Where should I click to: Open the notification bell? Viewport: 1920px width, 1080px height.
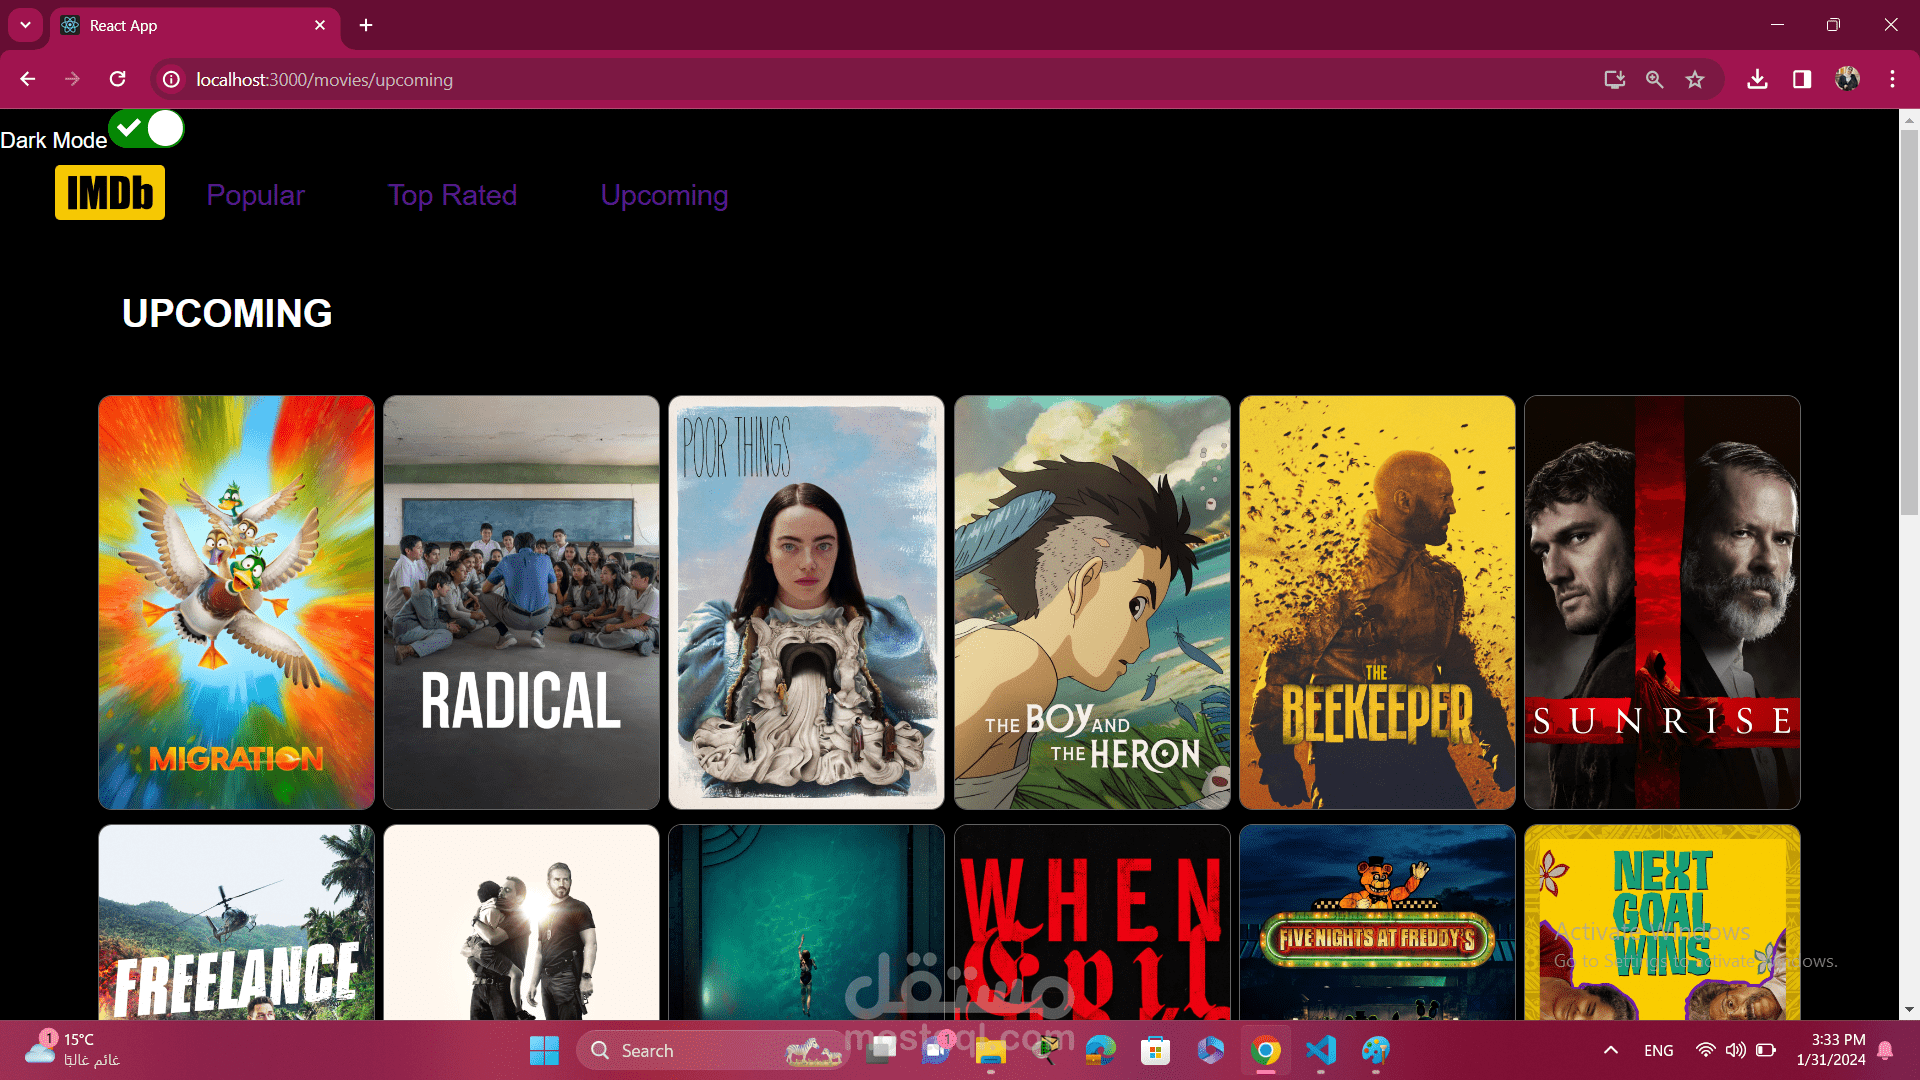coord(1885,1050)
